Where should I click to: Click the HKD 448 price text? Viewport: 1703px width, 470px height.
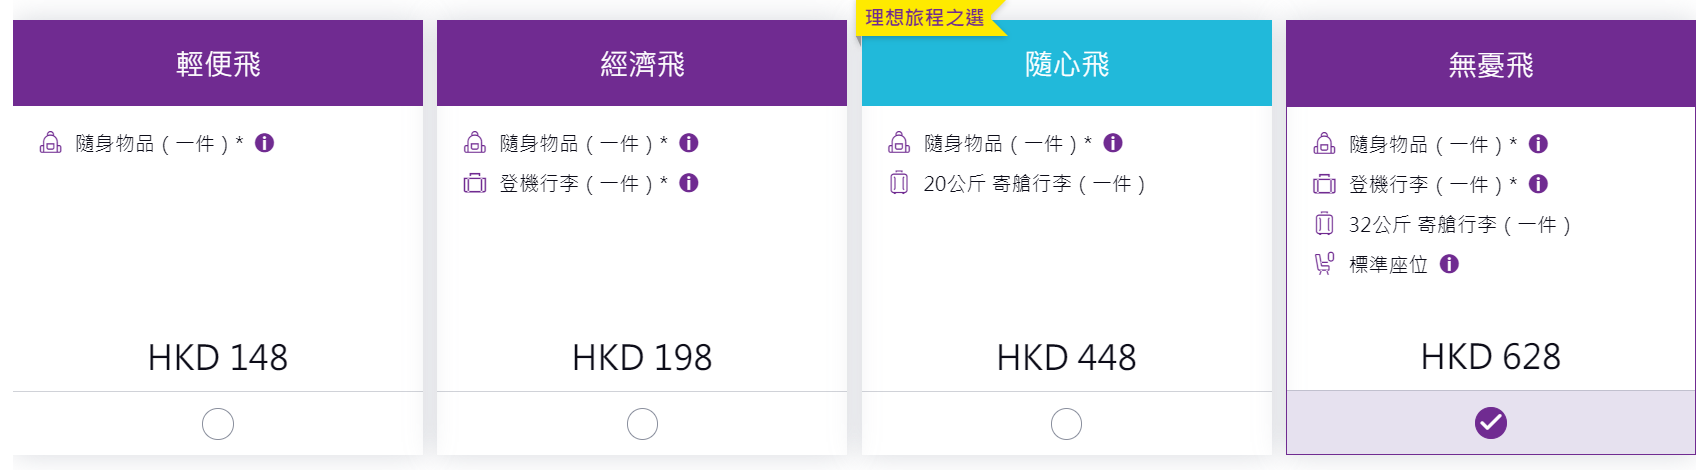(1066, 357)
